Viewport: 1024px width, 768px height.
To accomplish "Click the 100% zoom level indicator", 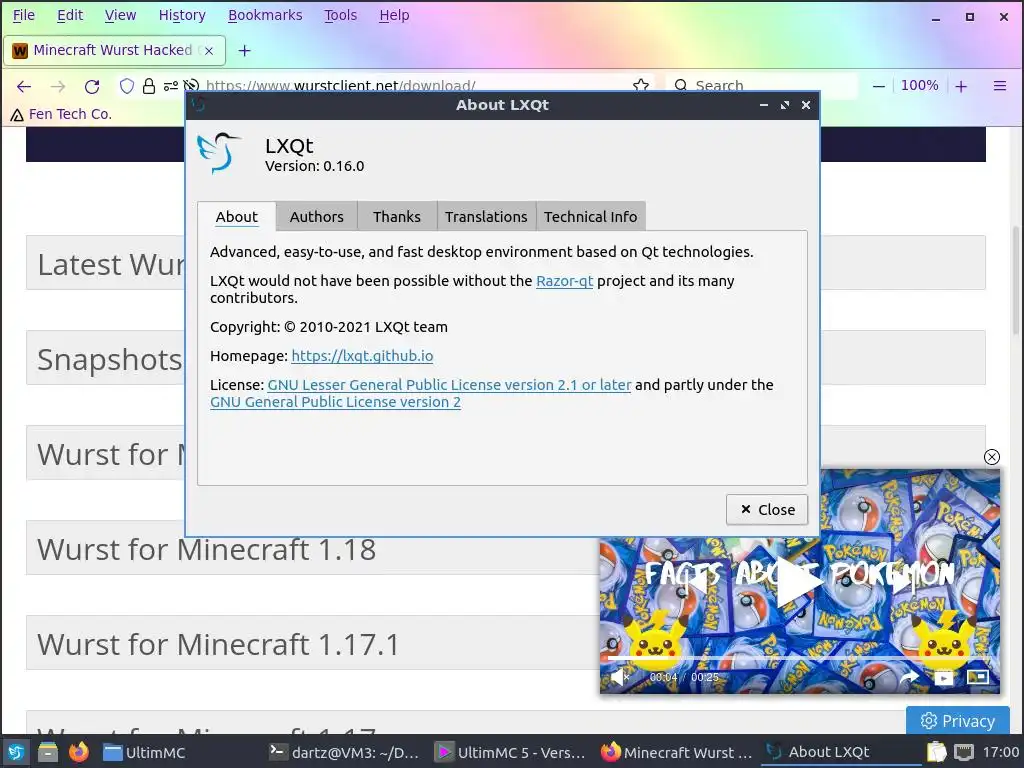I will [x=920, y=86].
